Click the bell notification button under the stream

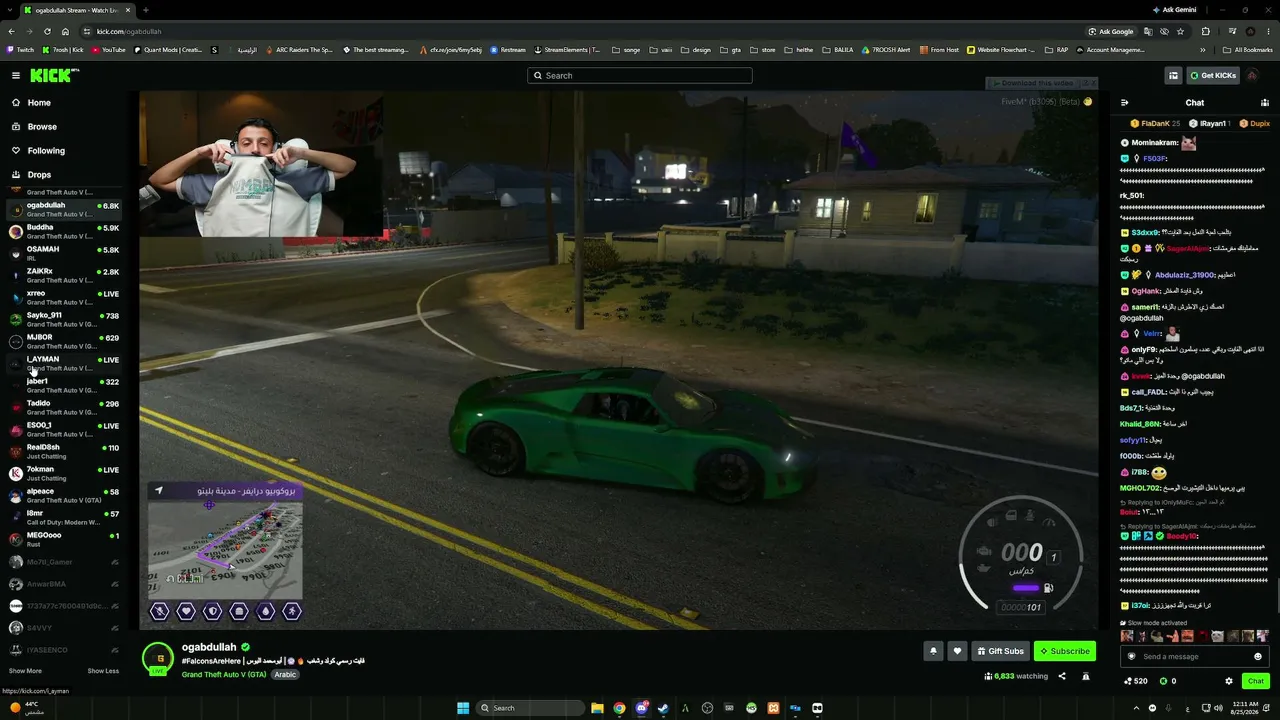click(933, 651)
